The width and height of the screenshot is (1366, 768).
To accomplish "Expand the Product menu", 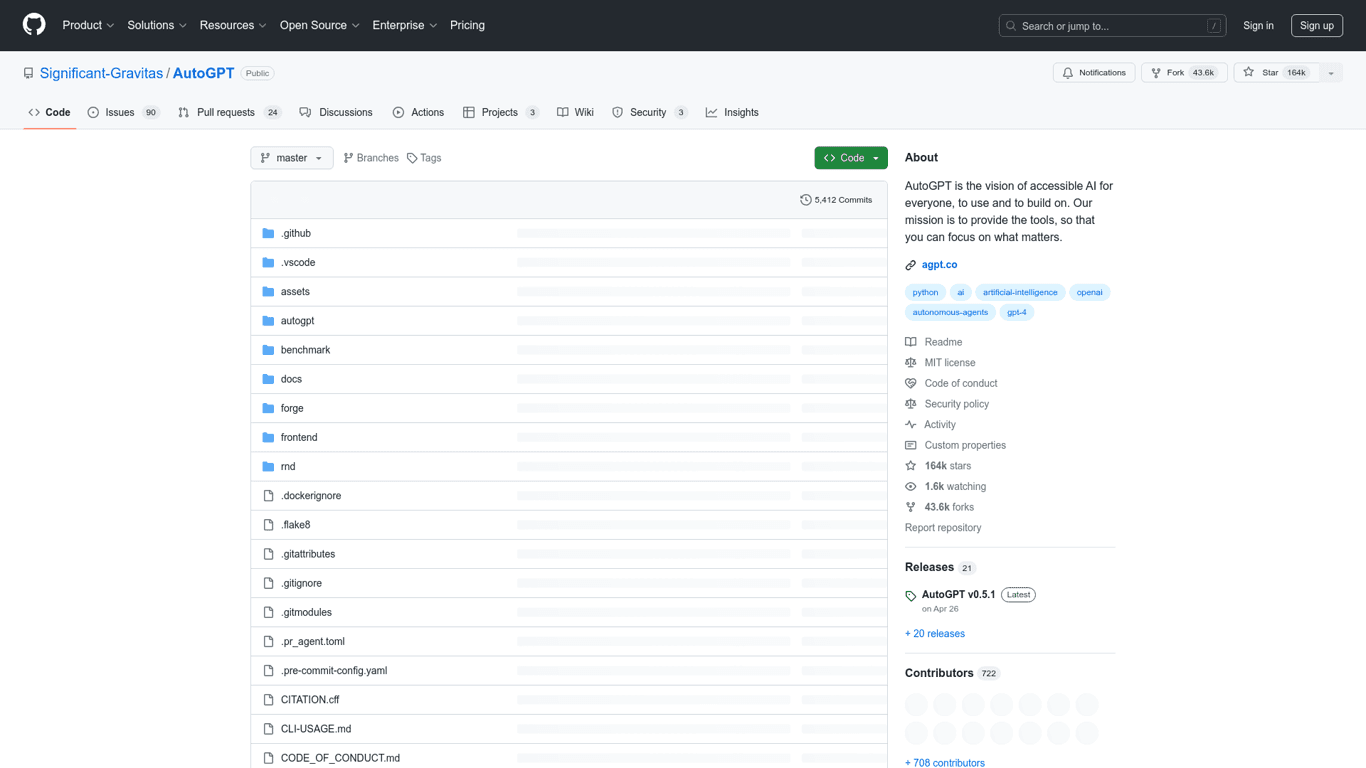I will [x=88, y=25].
